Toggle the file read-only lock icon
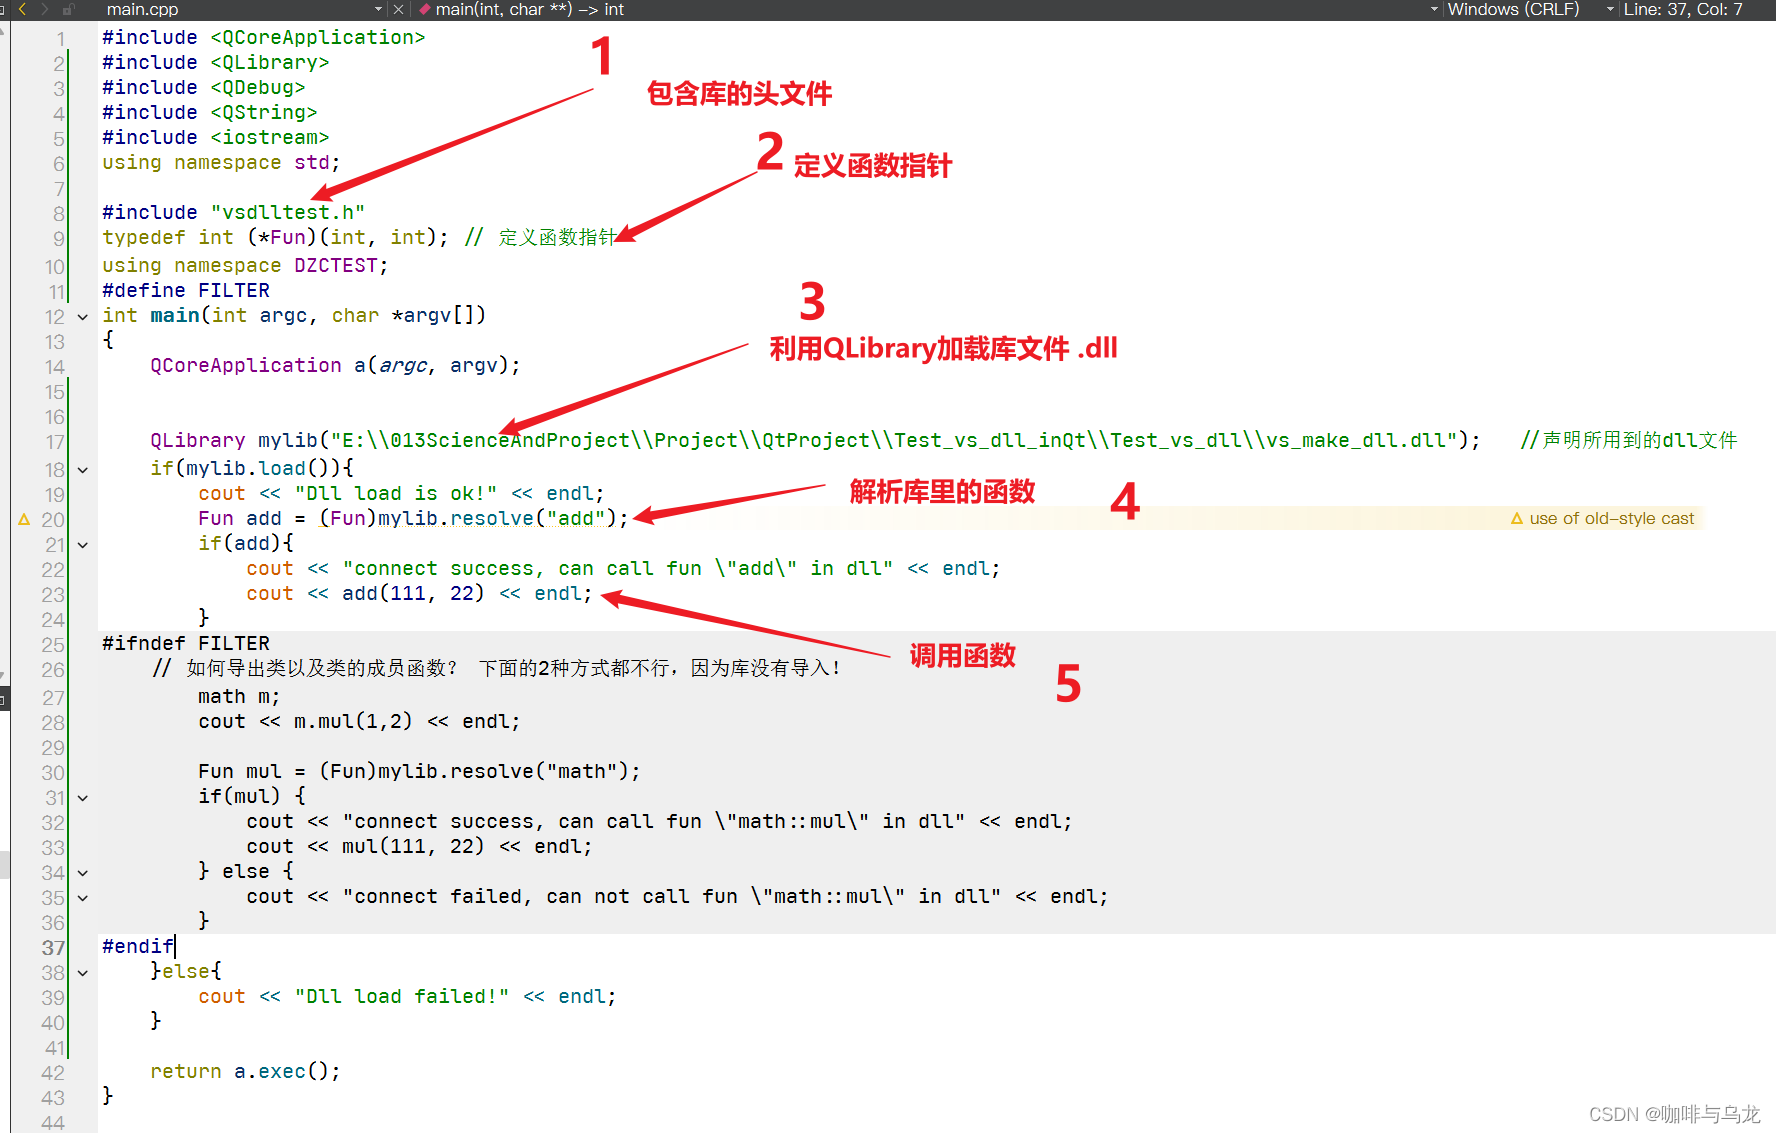The image size is (1776, 1133). 68,9
